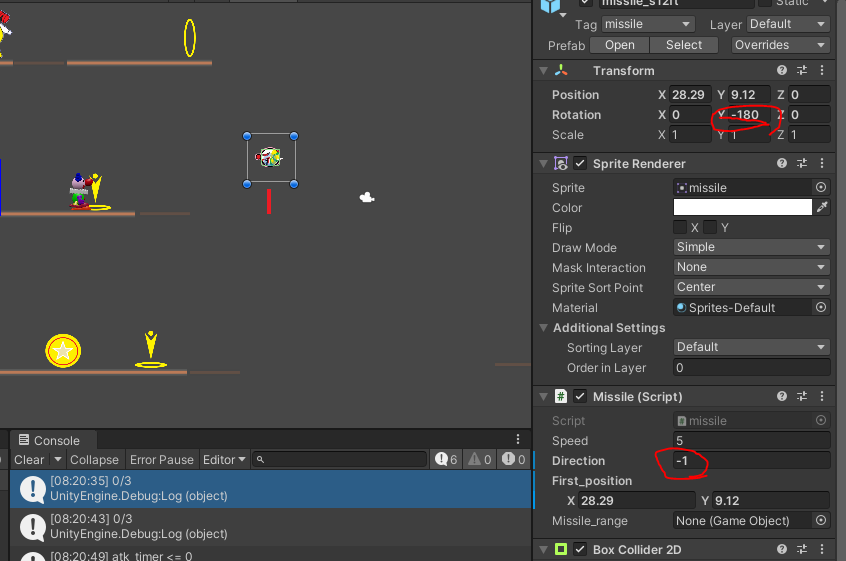846x561 pixels.
Task: Enable Flip X checkbox
Action: click(x=680, y=227)
